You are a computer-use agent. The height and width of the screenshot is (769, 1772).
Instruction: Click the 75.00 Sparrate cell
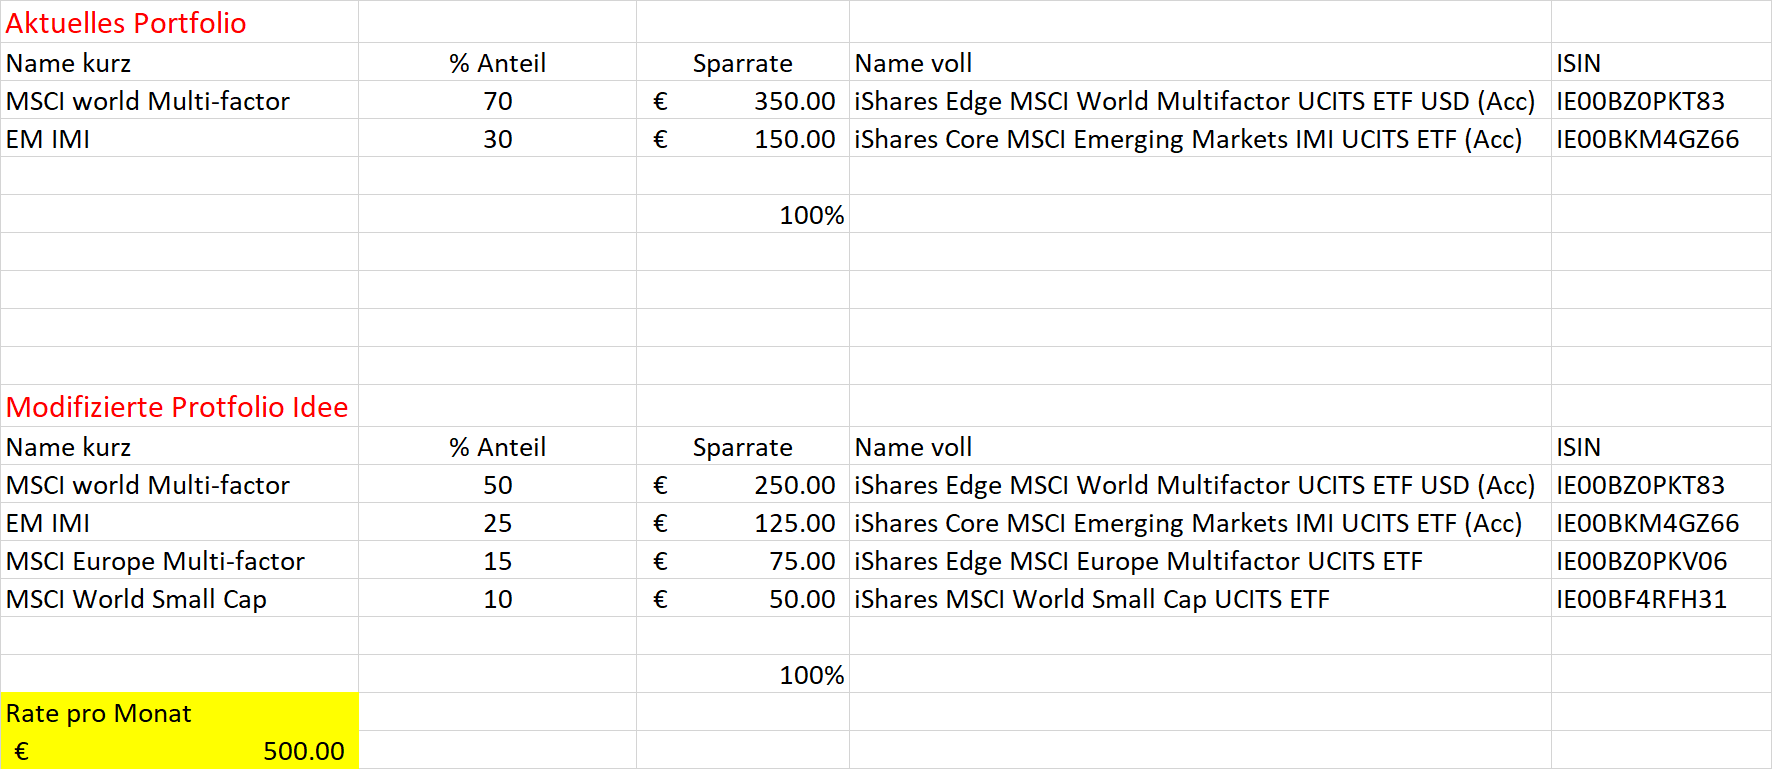coord(743,560)
